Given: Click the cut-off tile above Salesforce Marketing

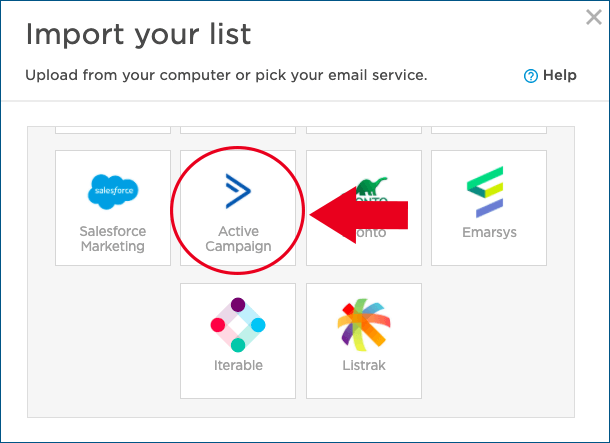Looking at the screenshot, I should 113,129.
